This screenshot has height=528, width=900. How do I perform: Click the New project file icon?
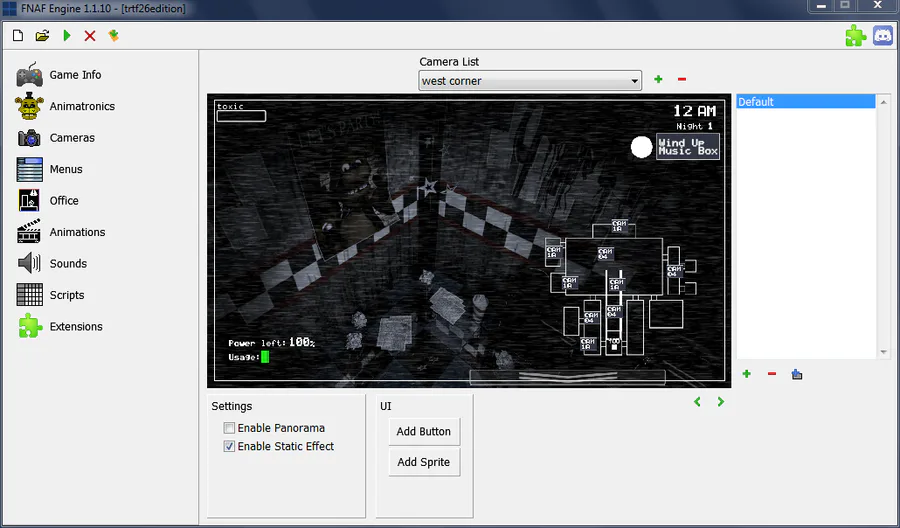click(x=18, y=36)
